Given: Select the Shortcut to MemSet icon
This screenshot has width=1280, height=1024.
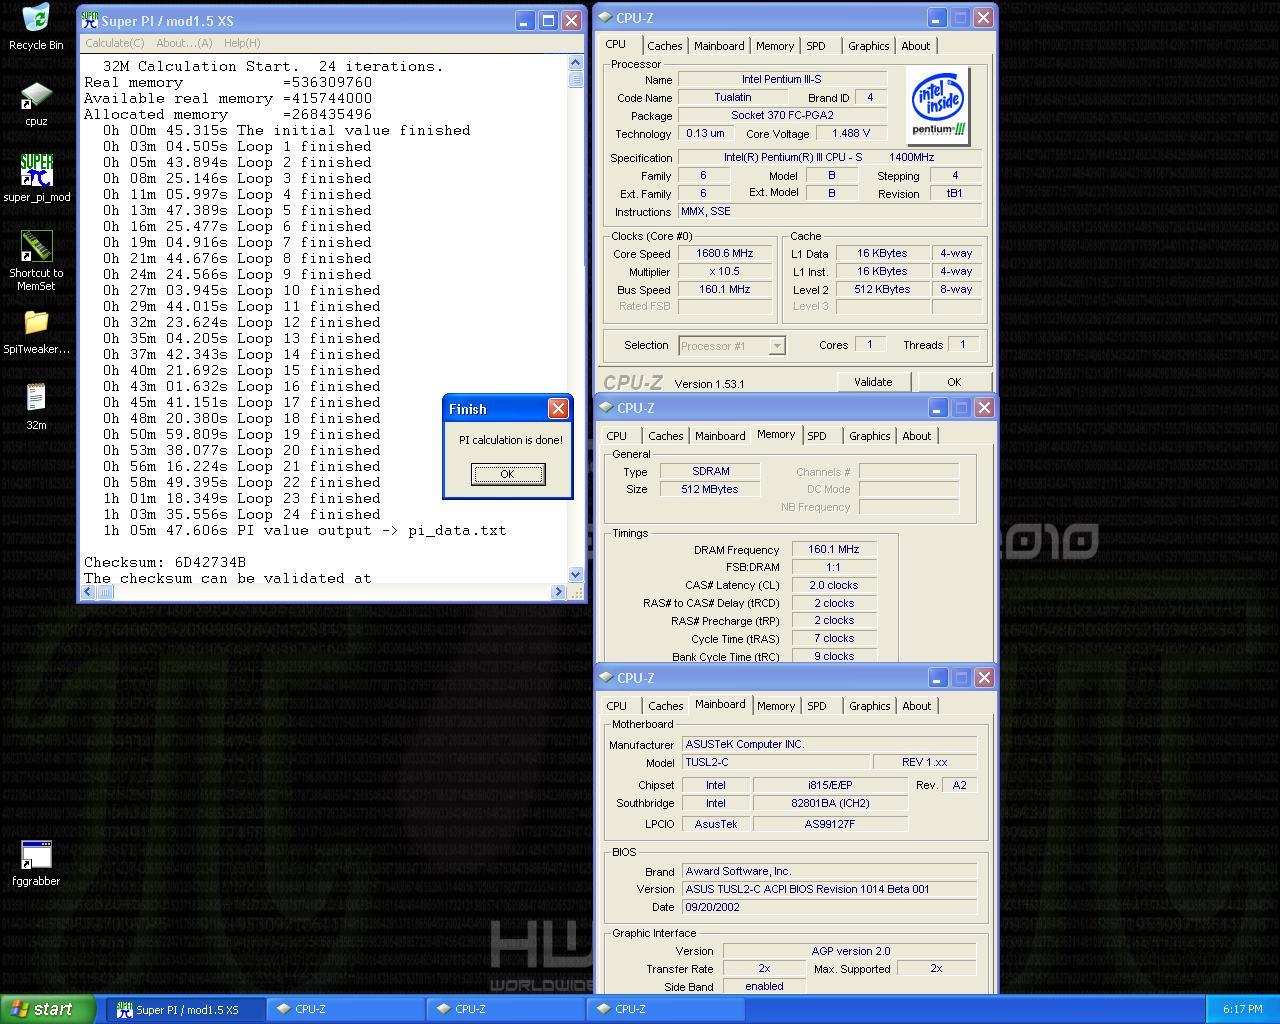Looking at the screenshot, I should [x=36, y=261].
